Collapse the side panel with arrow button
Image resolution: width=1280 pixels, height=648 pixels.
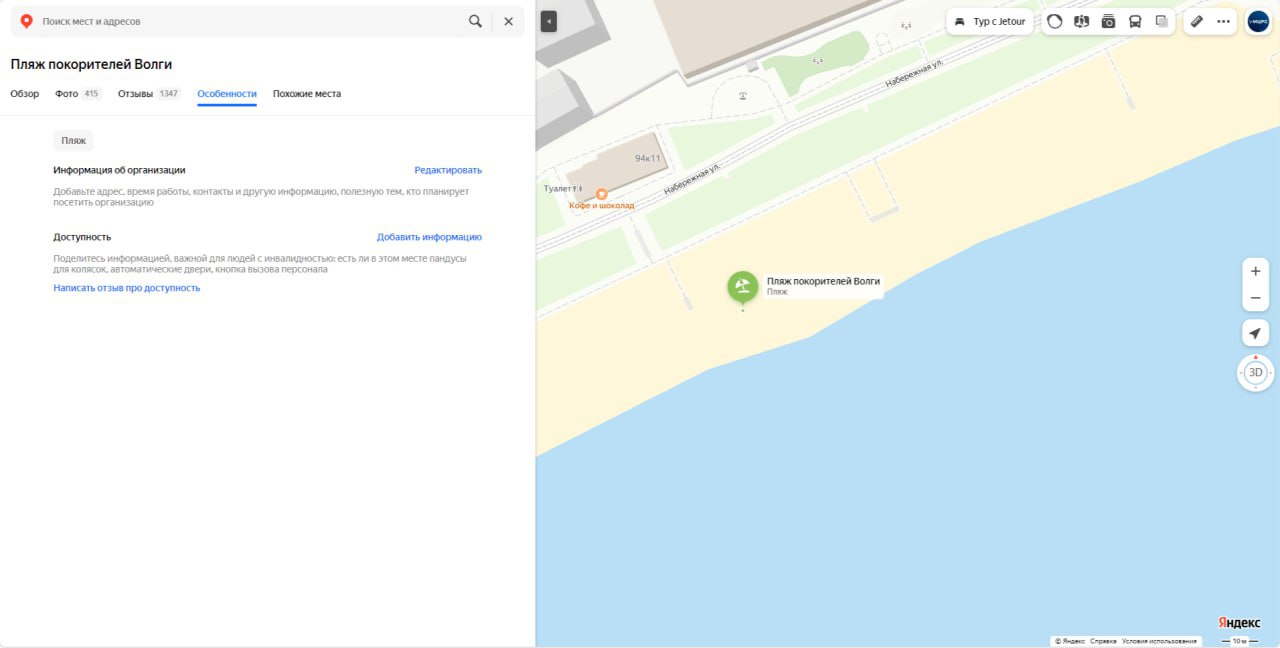(548, 22)
